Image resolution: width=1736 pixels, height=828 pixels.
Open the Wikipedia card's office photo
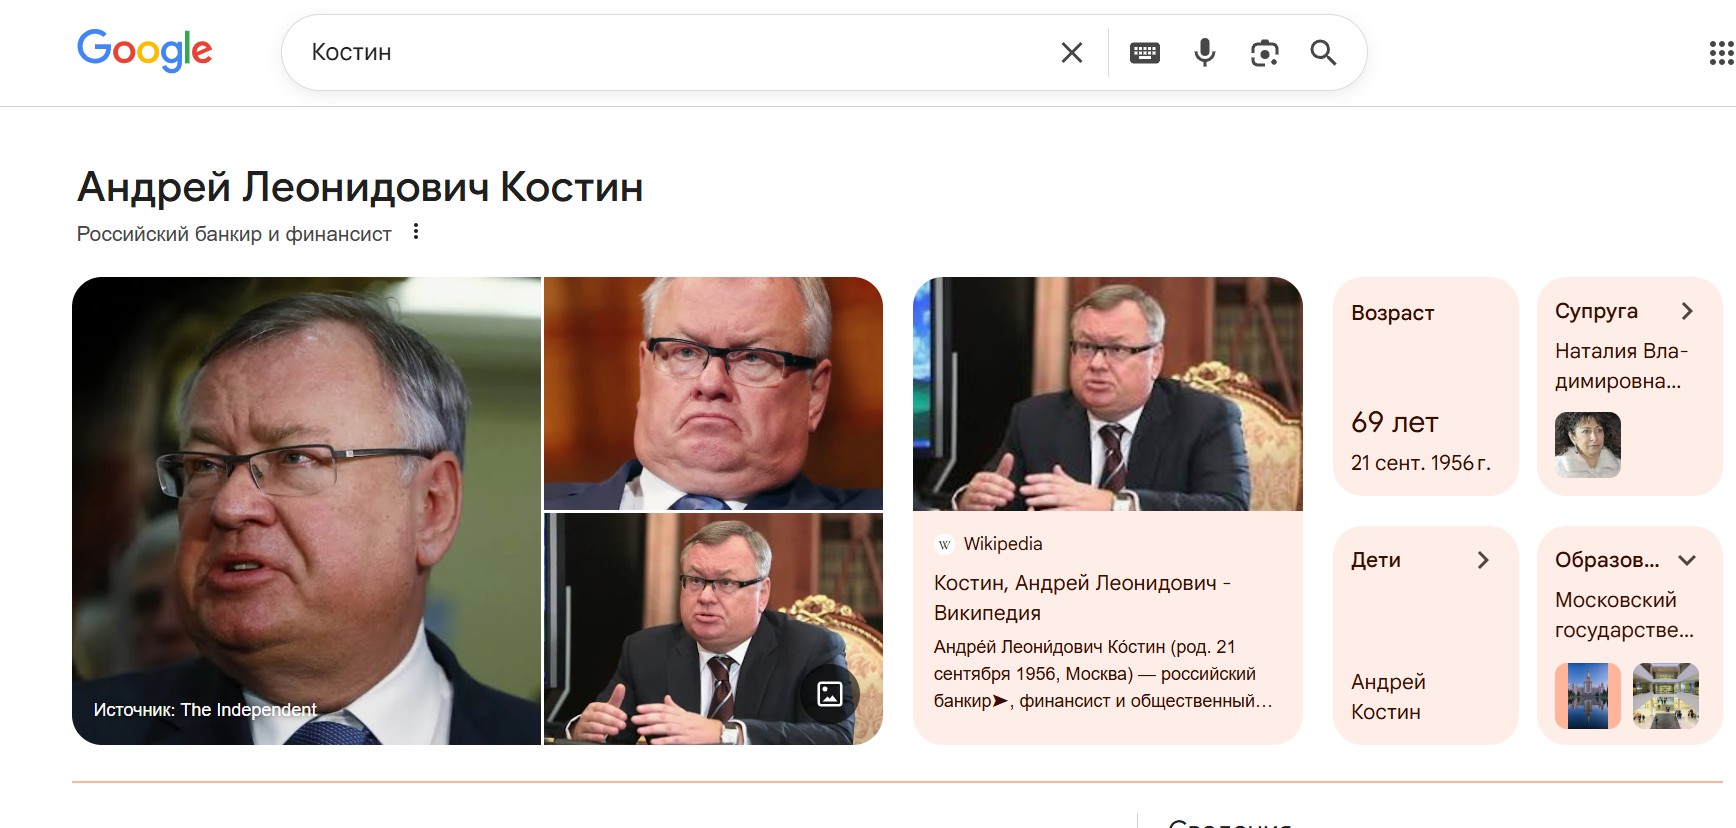(1107, 394)
